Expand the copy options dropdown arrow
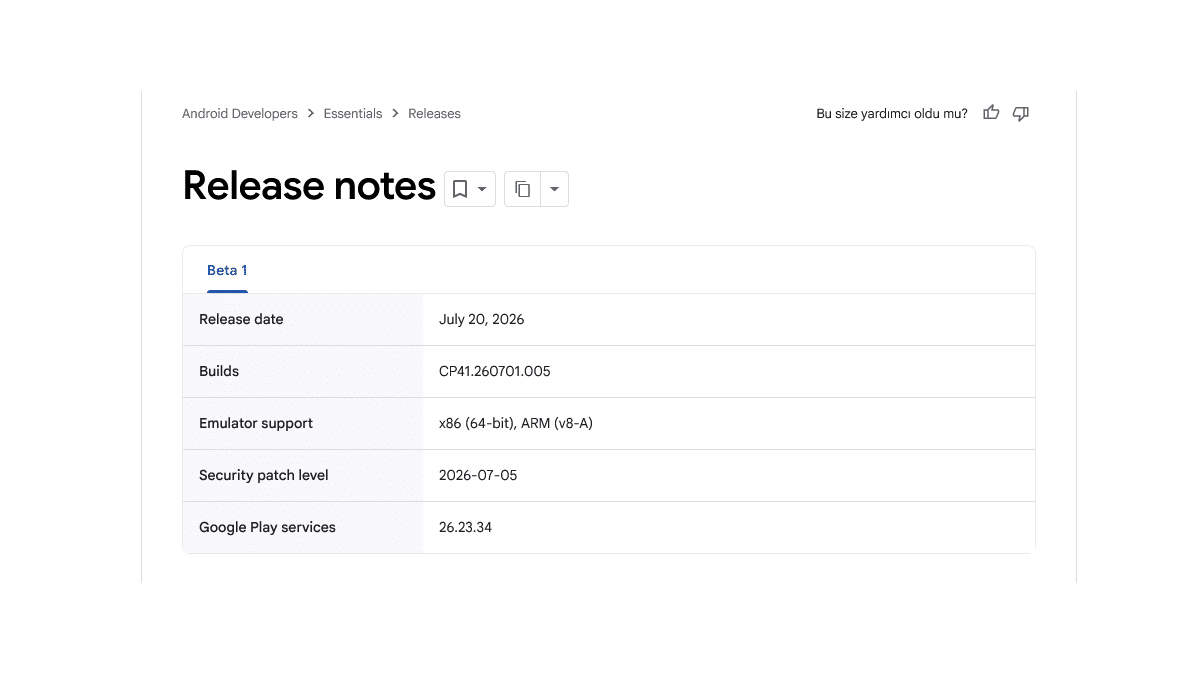The image size is (1200, 675). pos(554,189)
